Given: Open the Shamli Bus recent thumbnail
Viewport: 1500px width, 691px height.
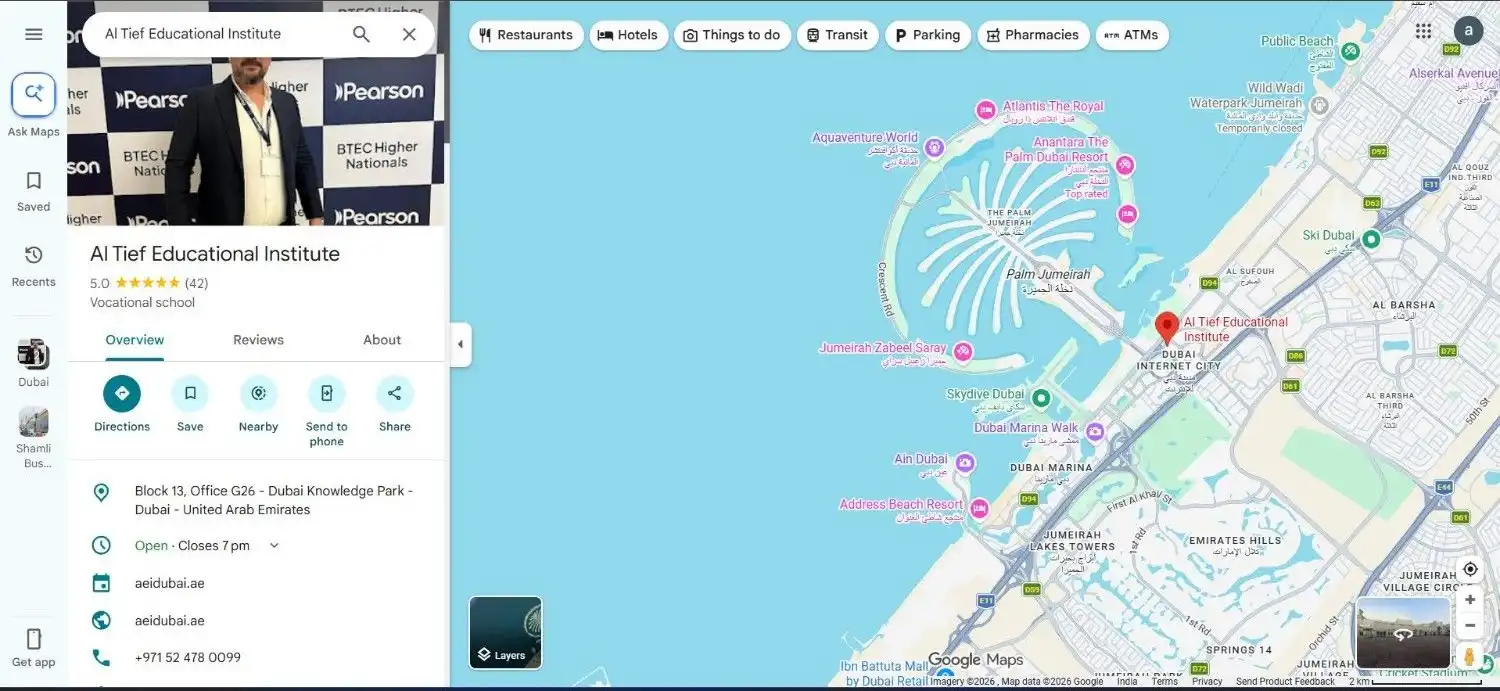Looking at the screenshot, I should [x=33, y=422].
